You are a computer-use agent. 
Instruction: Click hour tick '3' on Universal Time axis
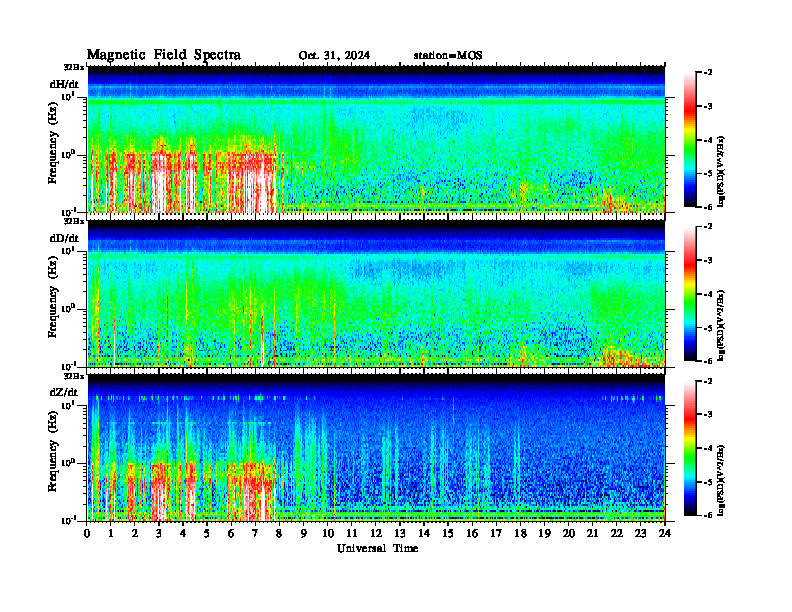pyautogui.click(x=159, y=533)
